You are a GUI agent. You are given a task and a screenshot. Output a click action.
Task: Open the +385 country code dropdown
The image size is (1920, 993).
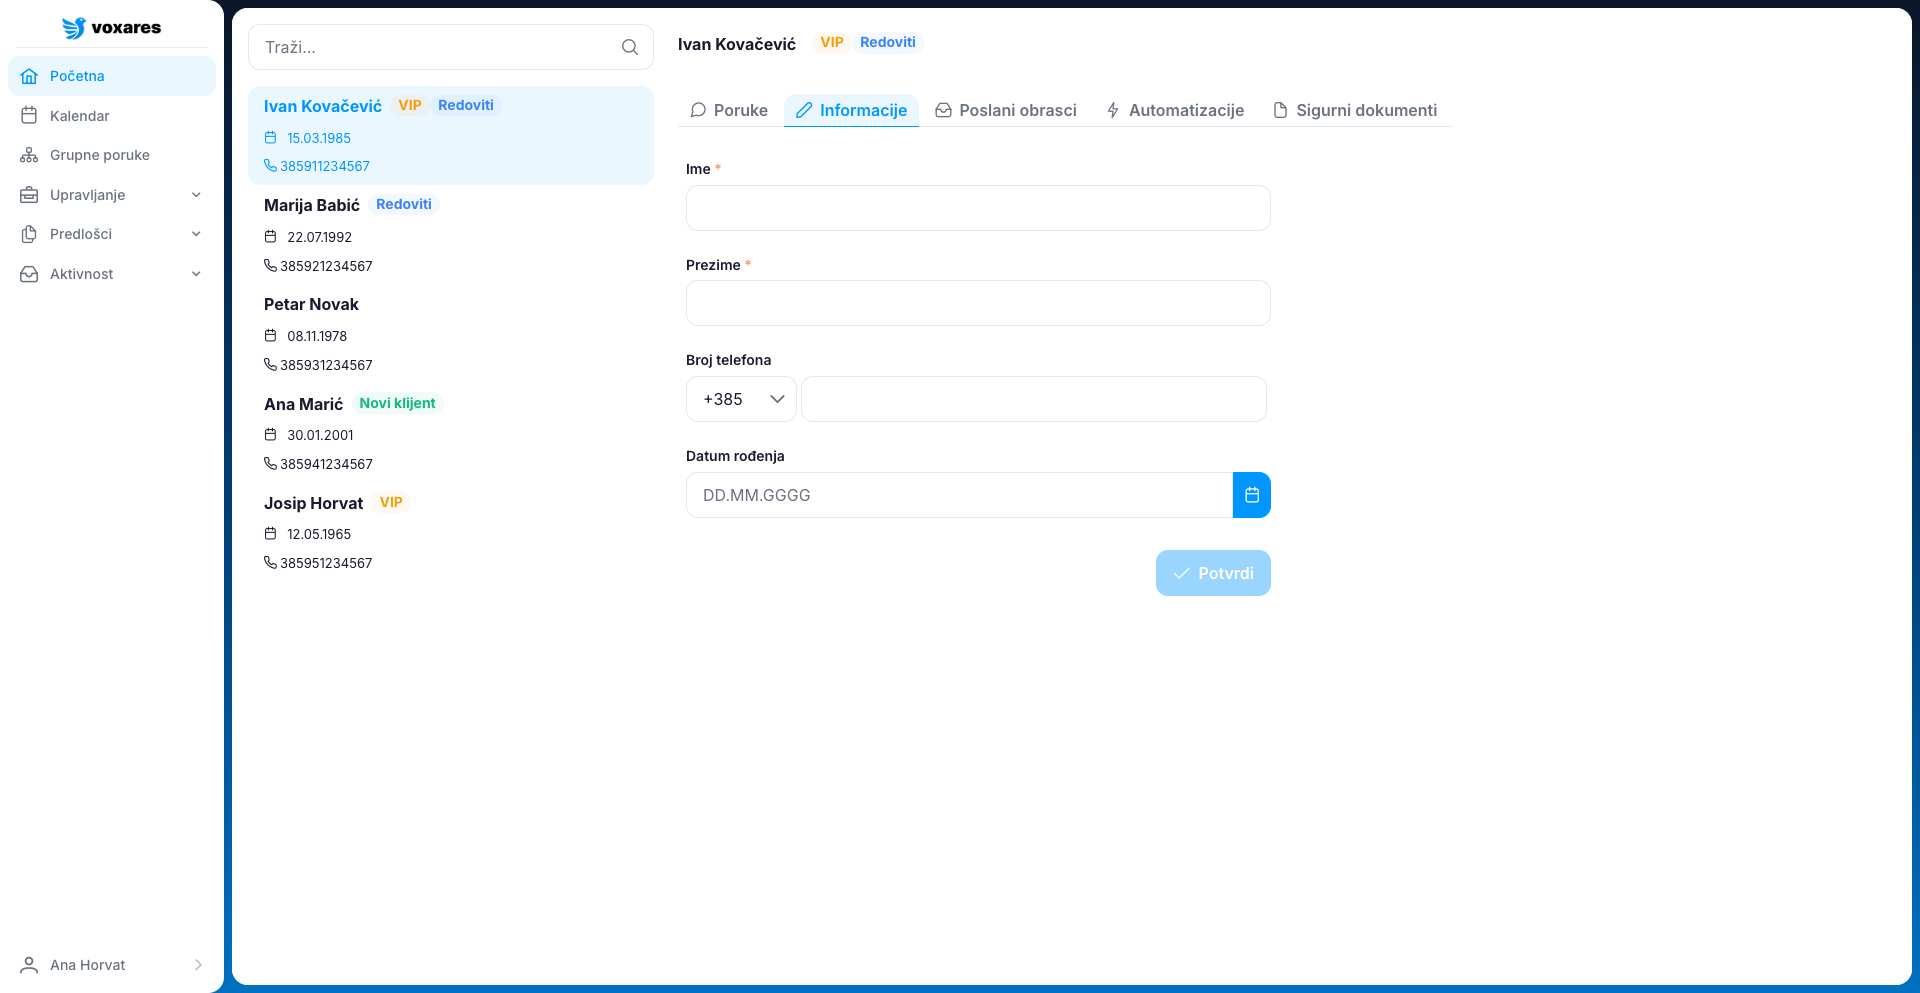pos(741,399)
